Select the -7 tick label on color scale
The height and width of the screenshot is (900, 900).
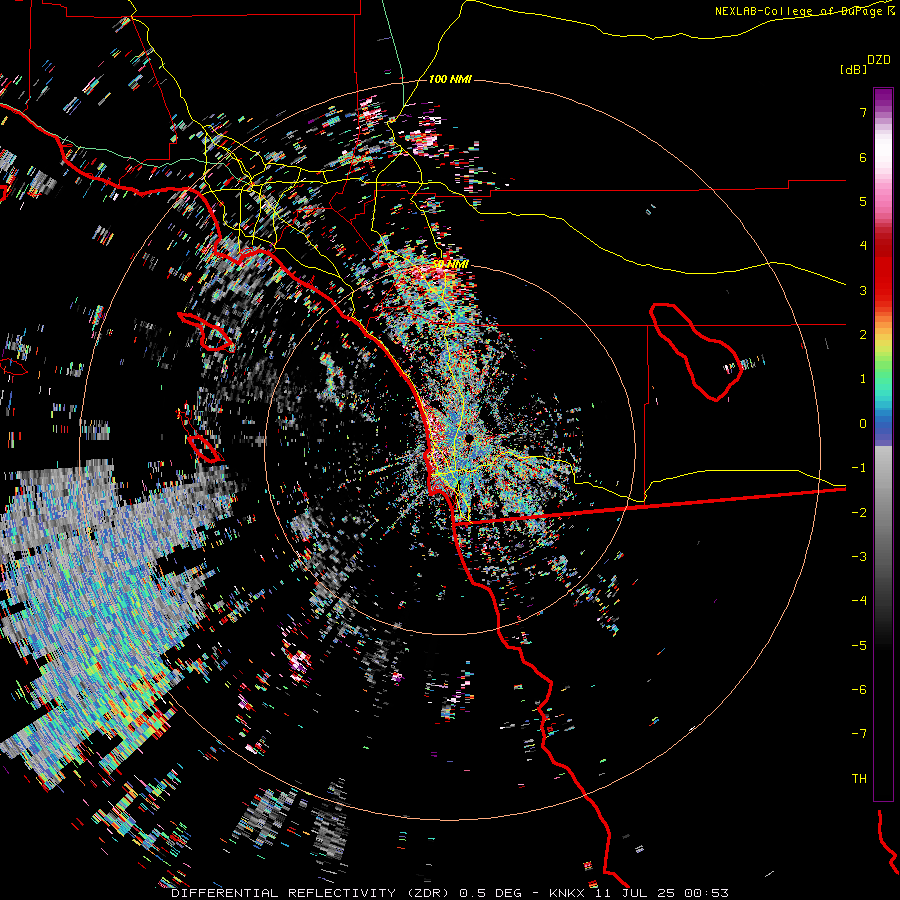coord(859,734)
